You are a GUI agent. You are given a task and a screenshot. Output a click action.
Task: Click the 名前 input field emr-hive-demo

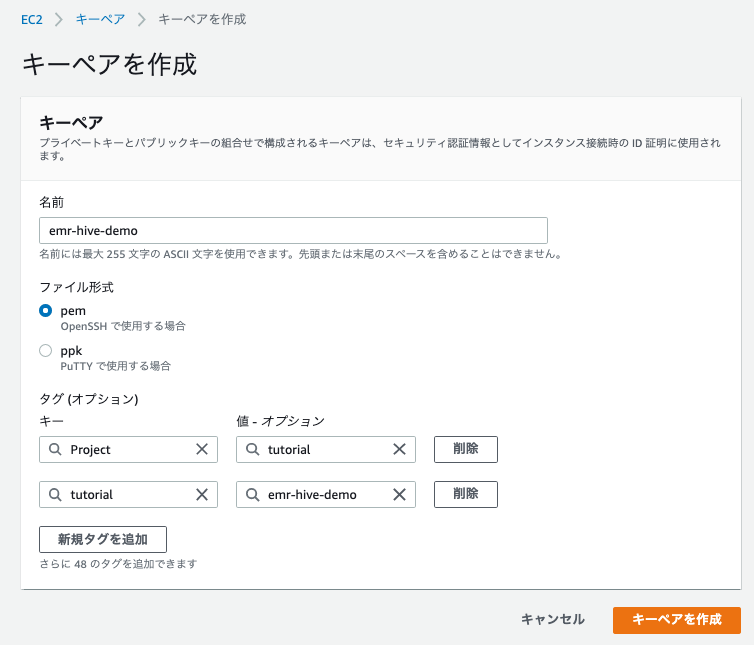tap(293, 230)
